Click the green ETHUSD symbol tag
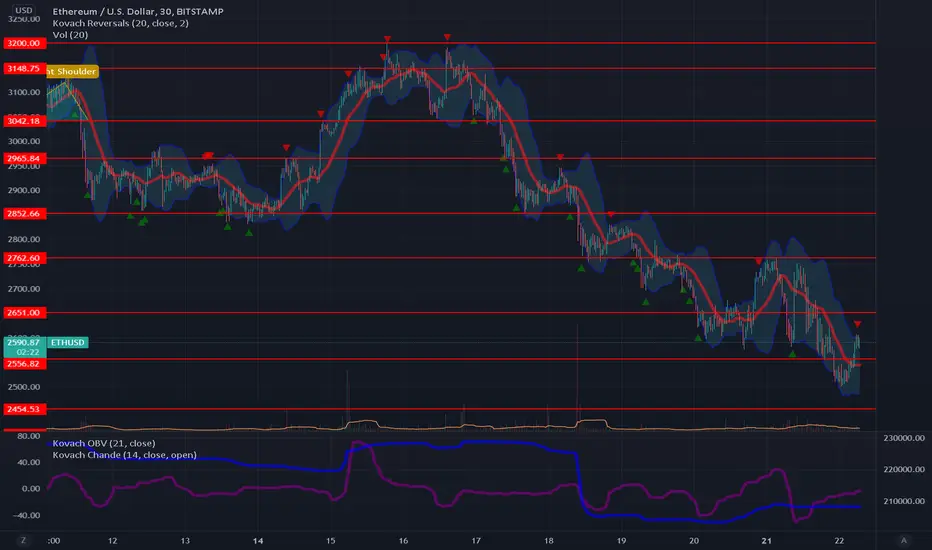 click(68, 342)
